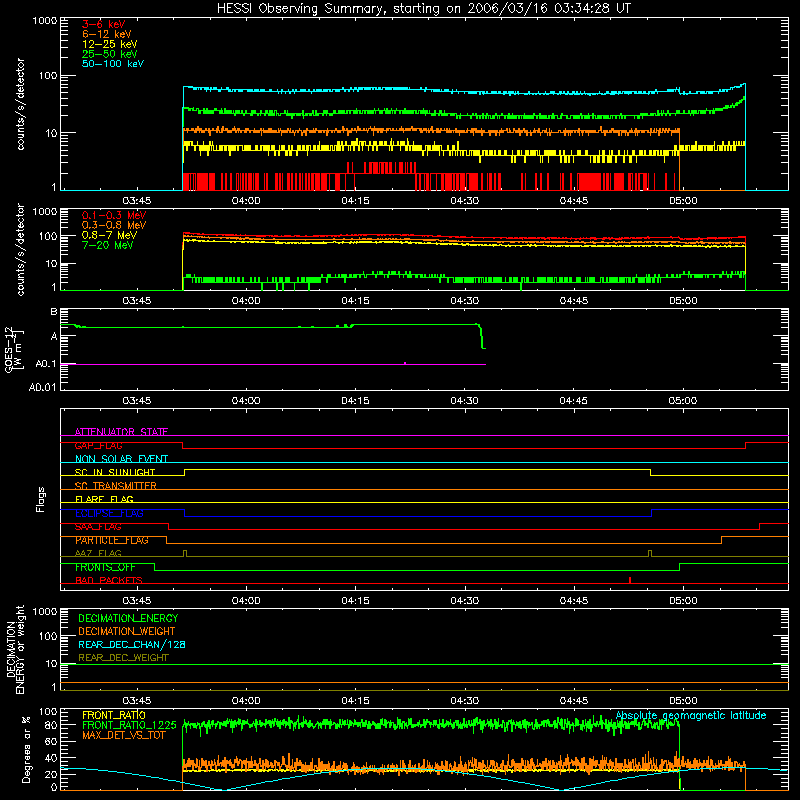Image resolution: width=800 pixels, height=800 pixels.
Task: Click the yellow FRONT_RATIO legend label
Action: pos(114,715)
